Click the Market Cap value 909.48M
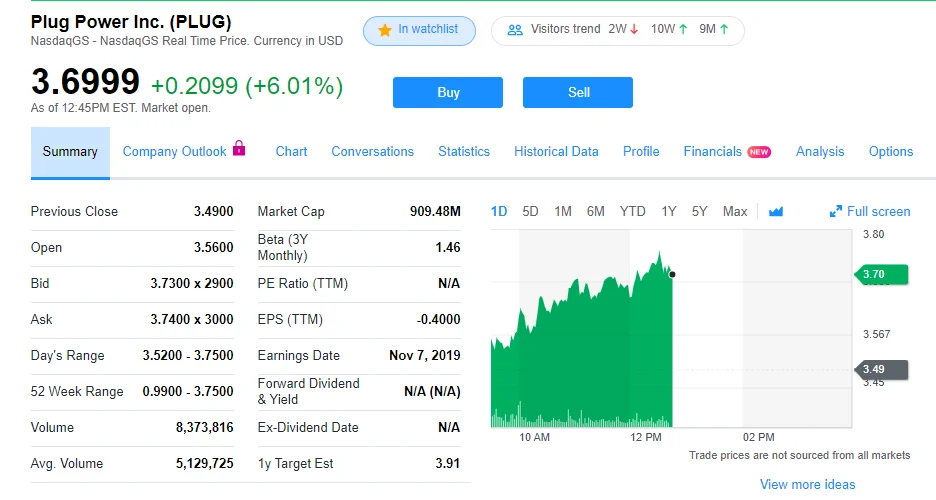The width and height of the screenshot is (936, 500). (x=435, y=211)
